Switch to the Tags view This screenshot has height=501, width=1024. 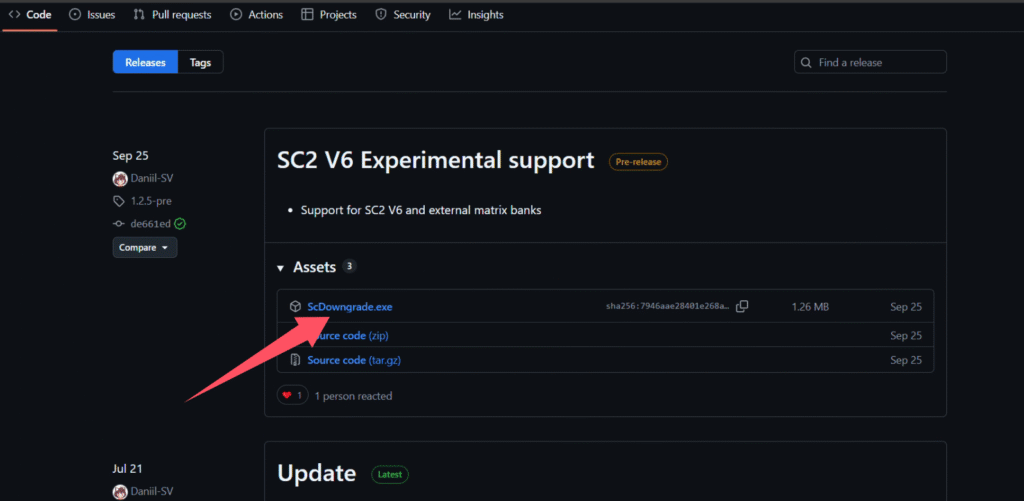[x=200, y=63]
